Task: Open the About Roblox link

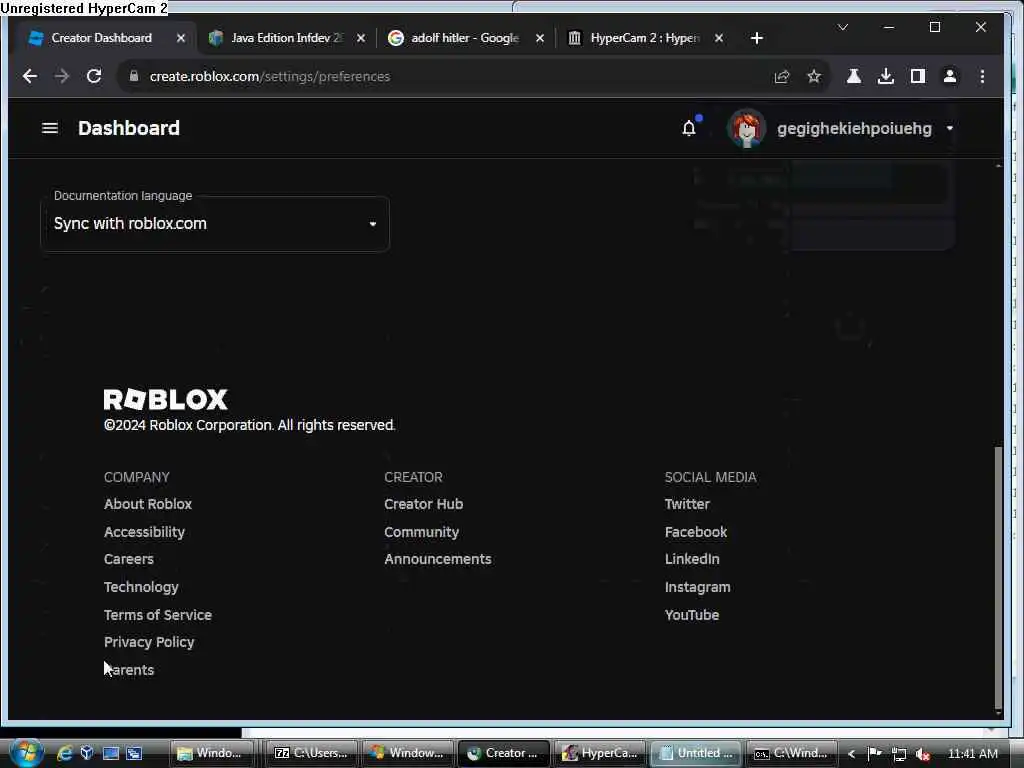Action: tap(148, 504)
